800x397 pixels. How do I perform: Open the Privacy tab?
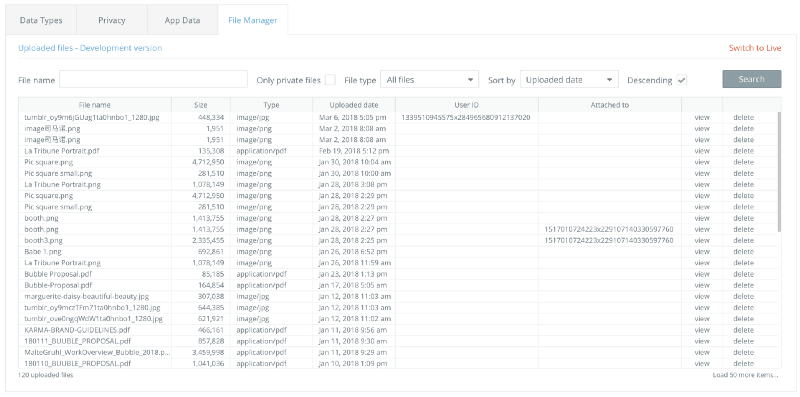coord(112,20)
